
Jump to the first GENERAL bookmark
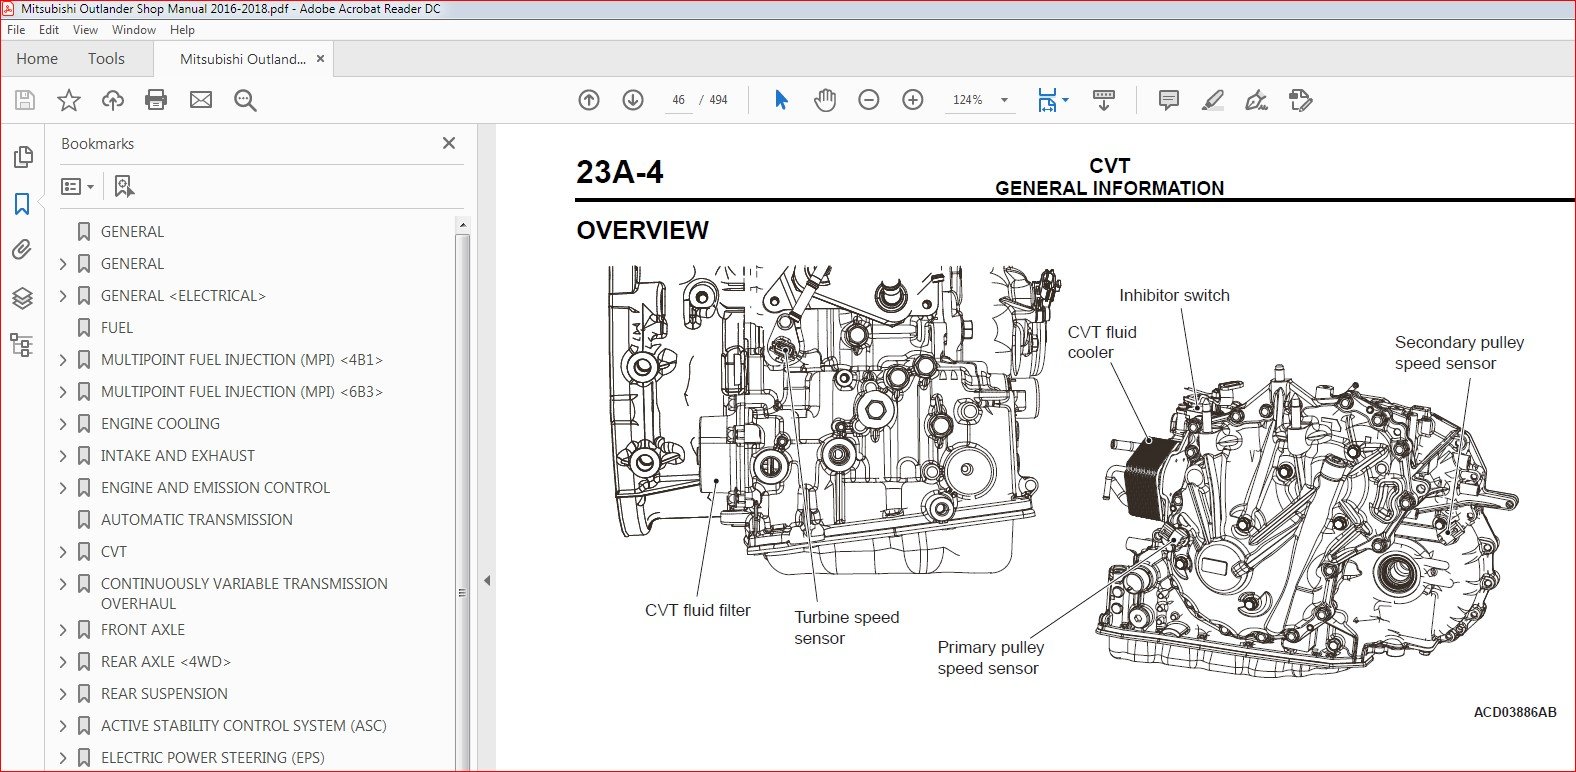pos(132,232)
